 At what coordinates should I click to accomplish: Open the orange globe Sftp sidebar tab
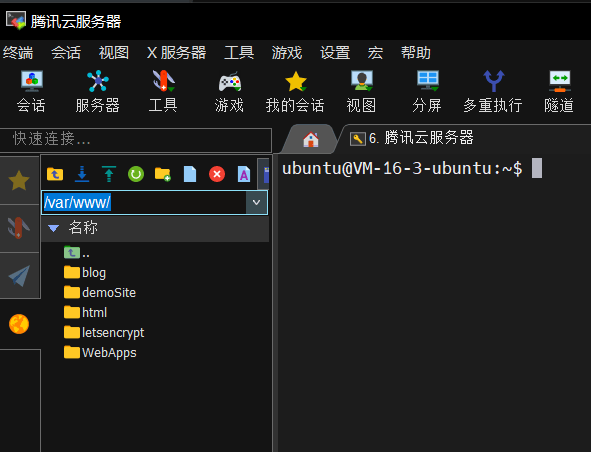[x=19, y=324]
